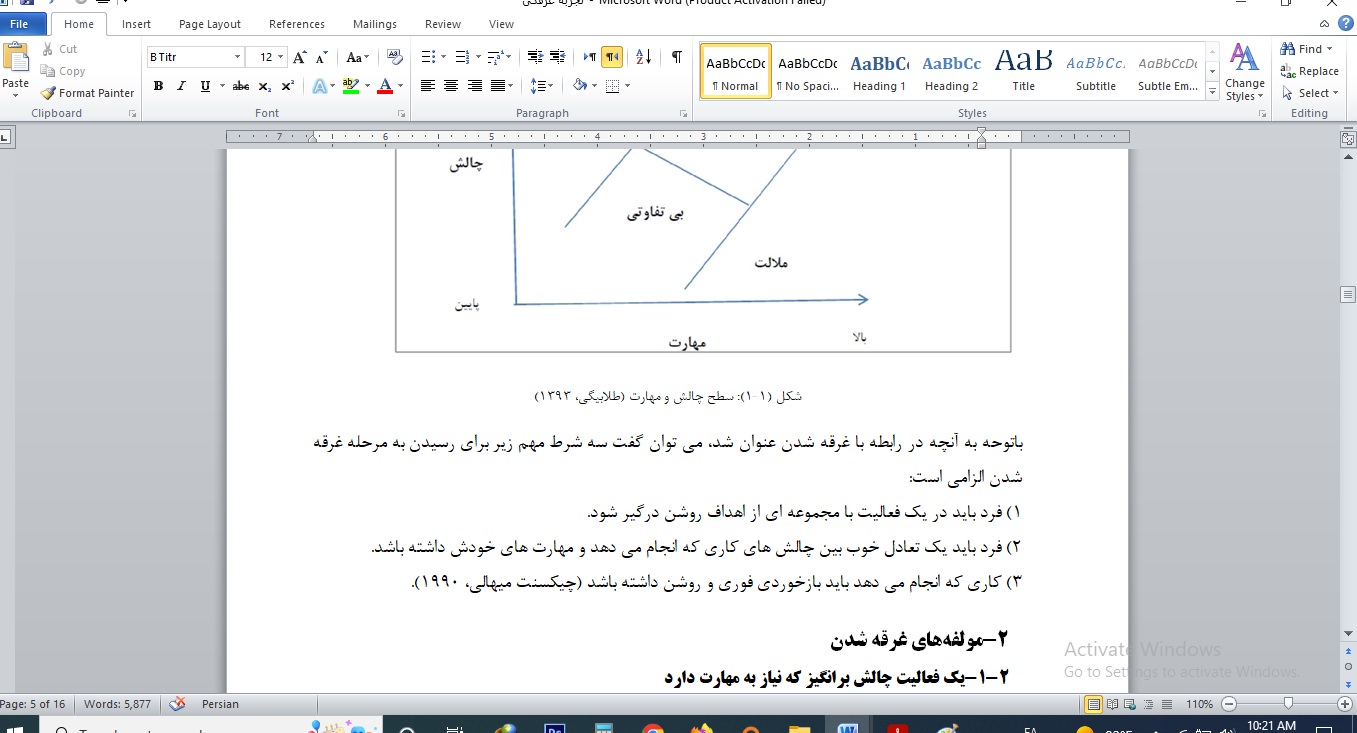Switch to the Page Layout ribbon tab
The image size is (1357, 733).
(x=209, y=23)
